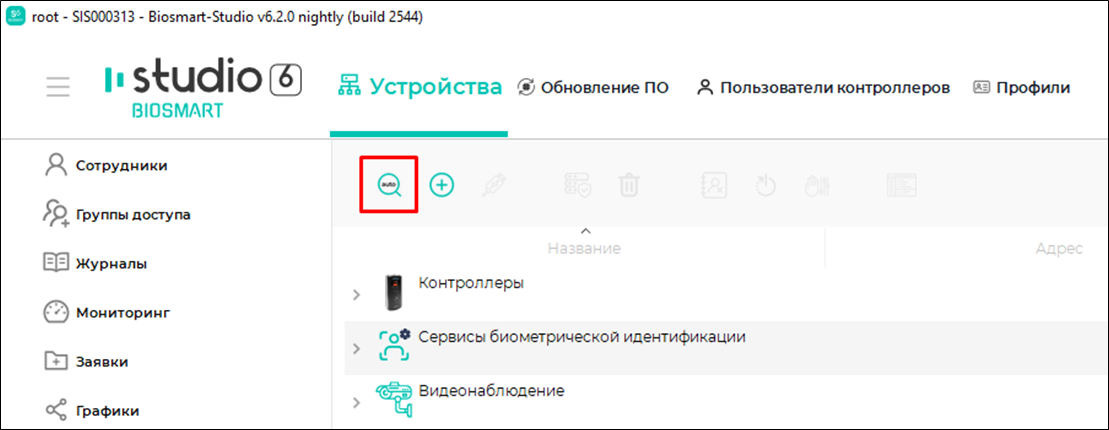The height and width of the screenshot is (430, 1109).
Task: Select the greyed-out settings checklist icon
Action: click(577, 185)
